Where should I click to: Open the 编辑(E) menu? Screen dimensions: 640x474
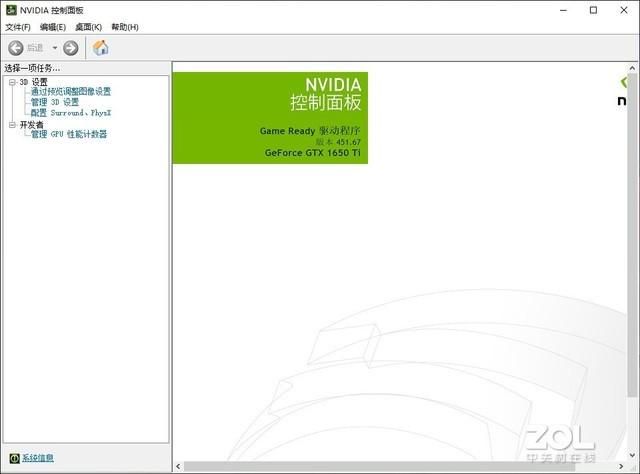pyautogui.click(x=53, y=27)
